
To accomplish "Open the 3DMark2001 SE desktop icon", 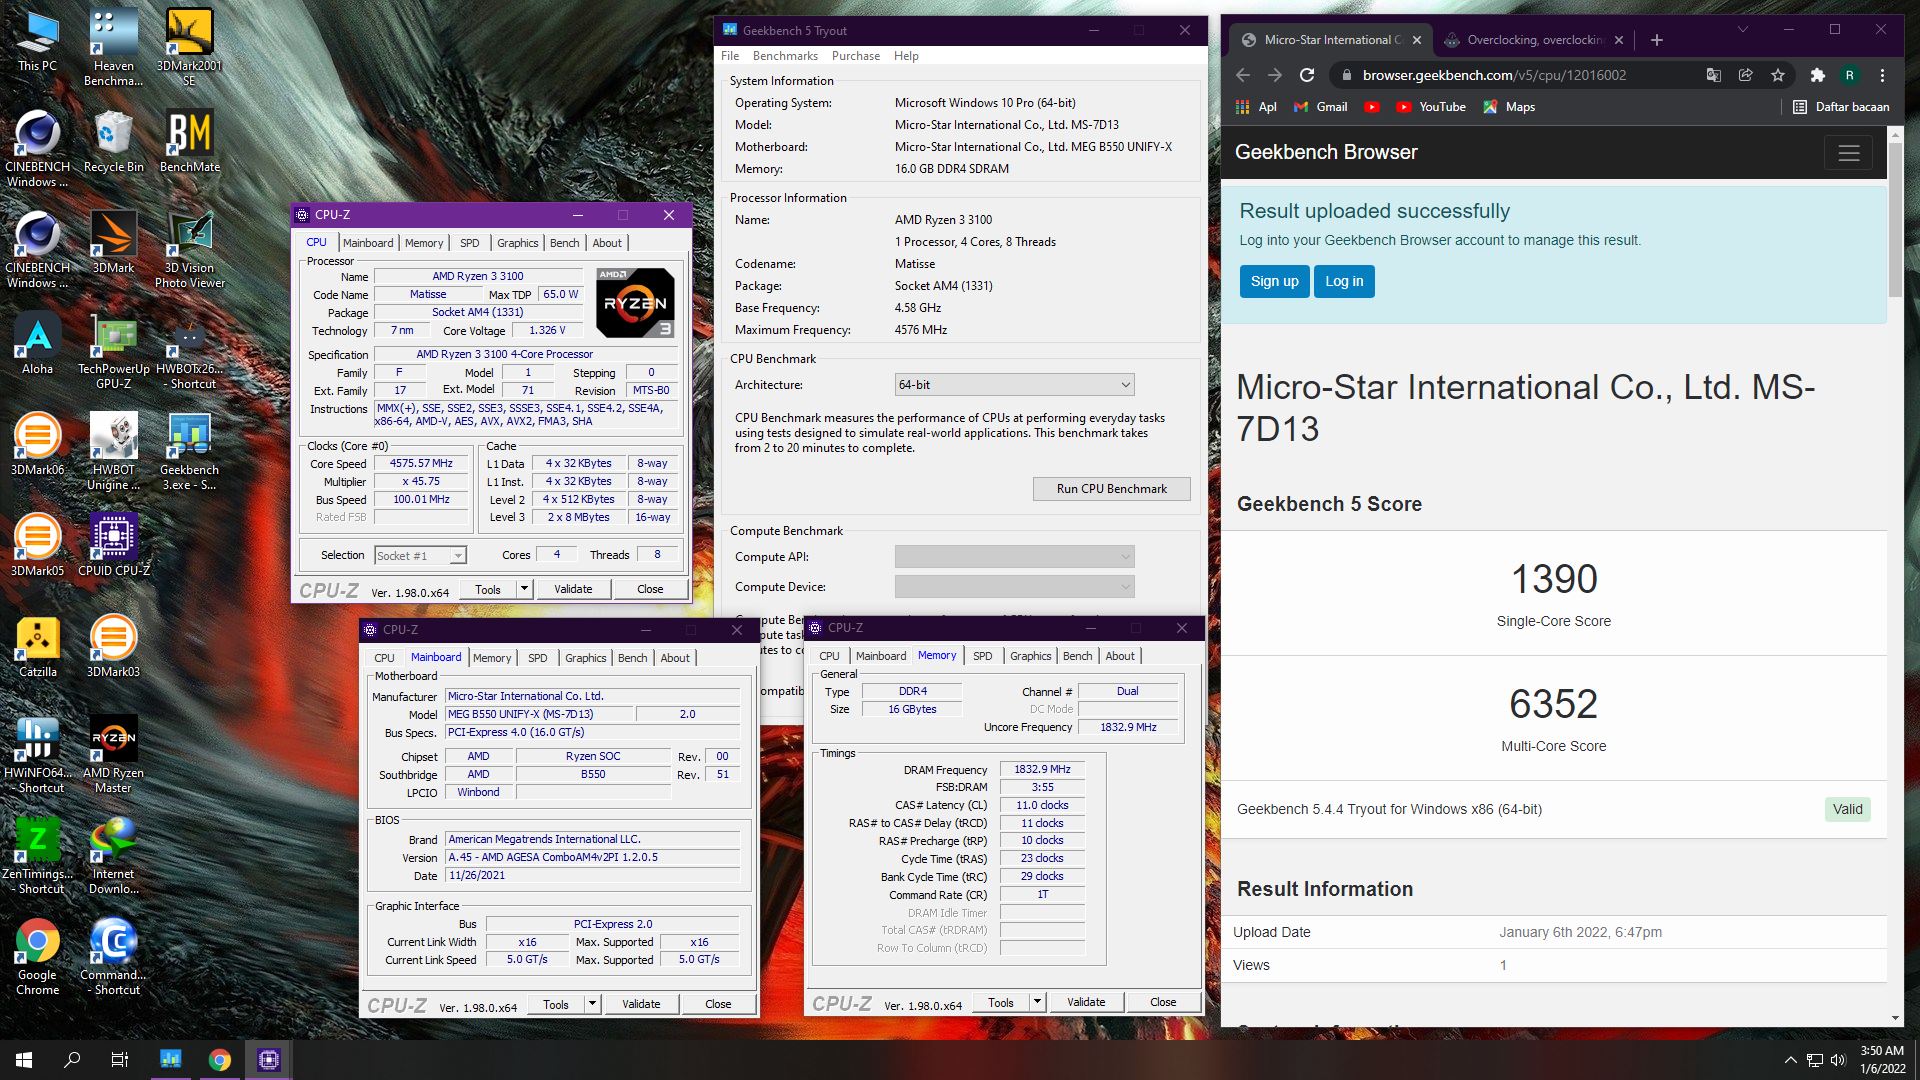I will [x=189, y=47].
